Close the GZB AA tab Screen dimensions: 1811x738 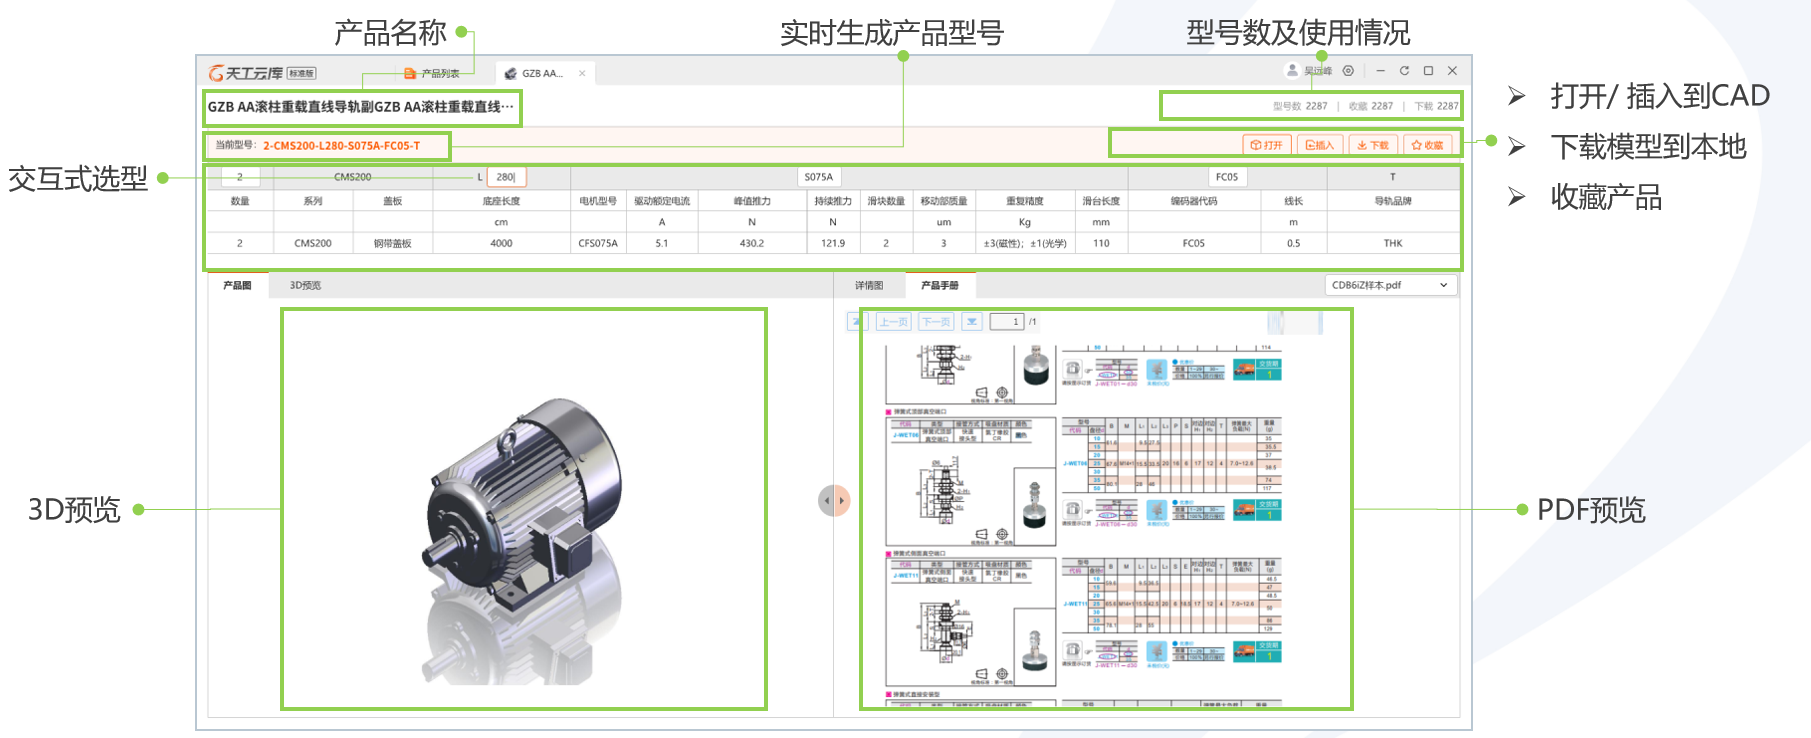point(582,73)
